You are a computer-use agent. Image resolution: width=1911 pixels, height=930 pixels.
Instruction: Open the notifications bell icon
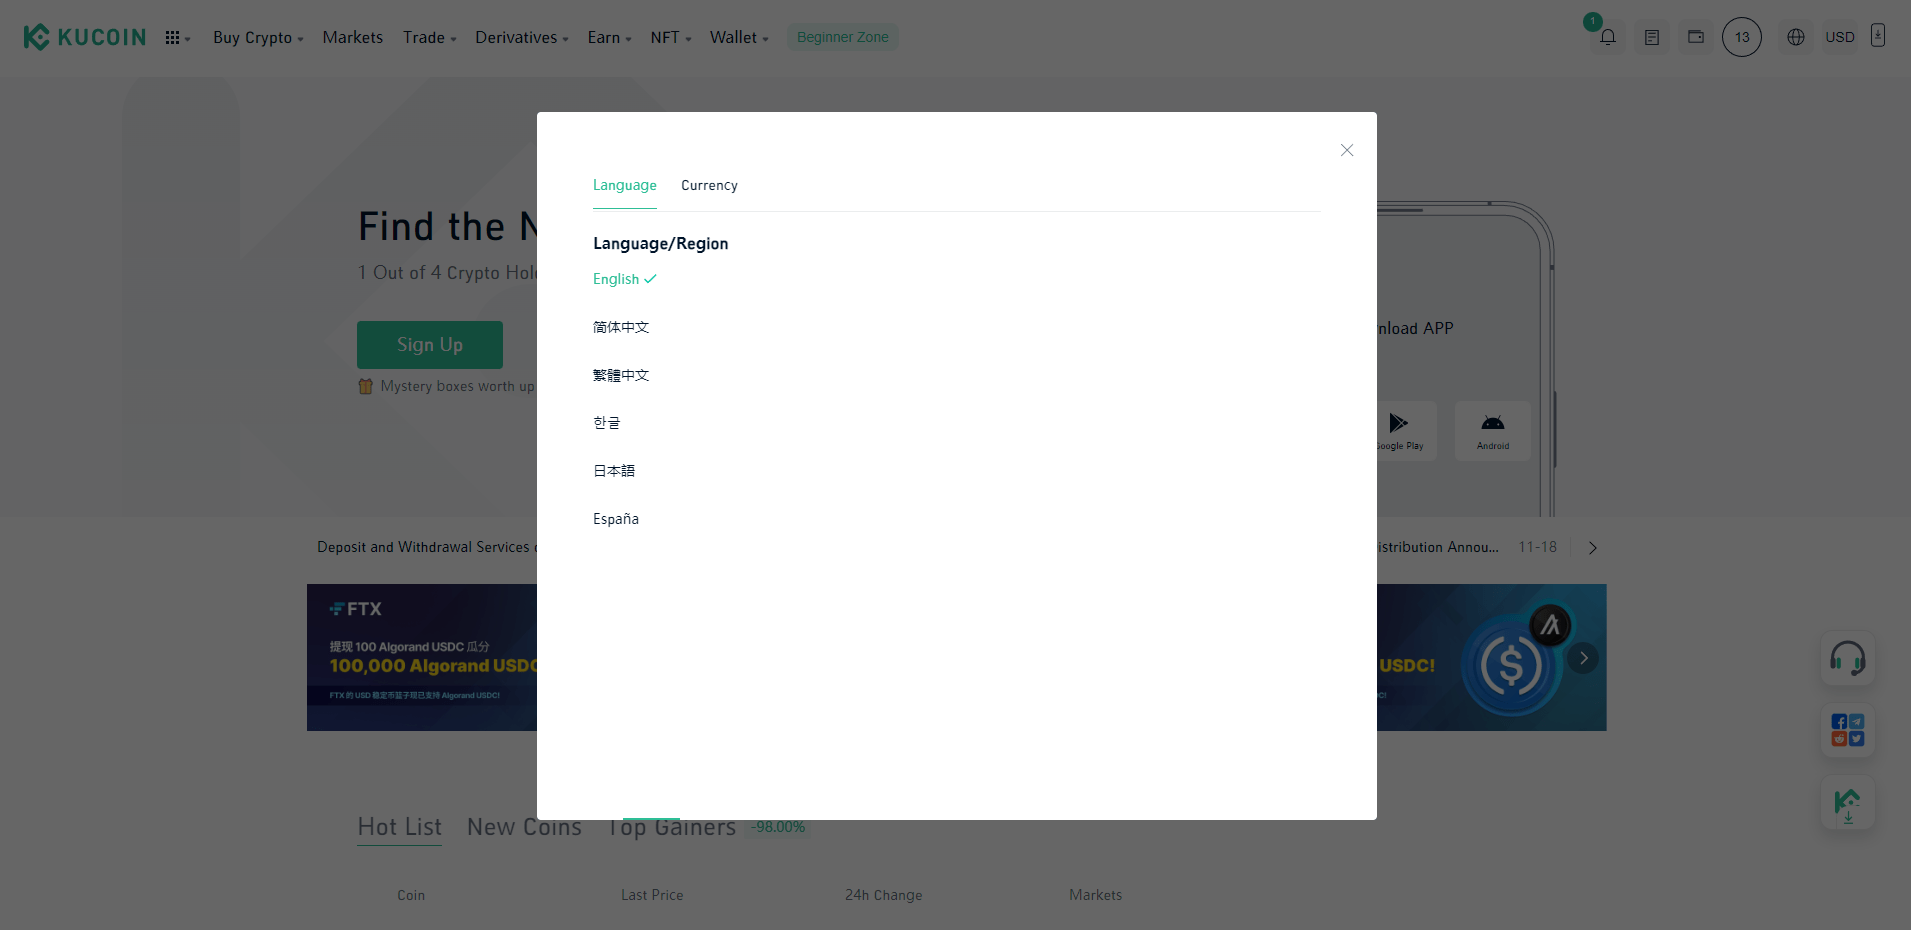[x=1607, y=37]
